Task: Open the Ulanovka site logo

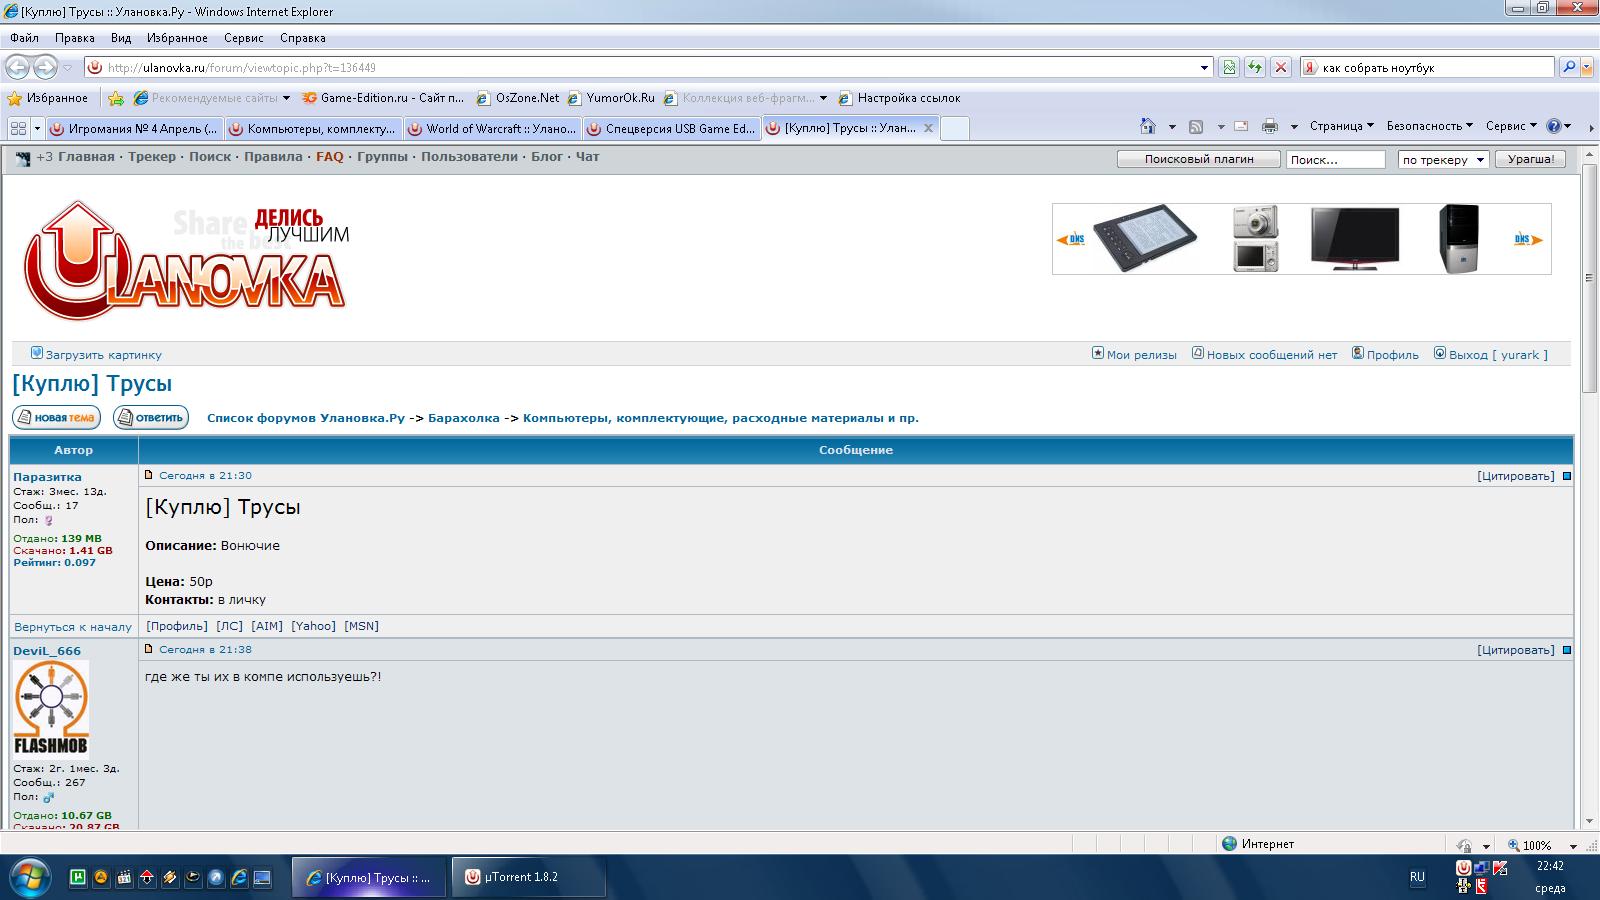Action: tap(186, 260)
